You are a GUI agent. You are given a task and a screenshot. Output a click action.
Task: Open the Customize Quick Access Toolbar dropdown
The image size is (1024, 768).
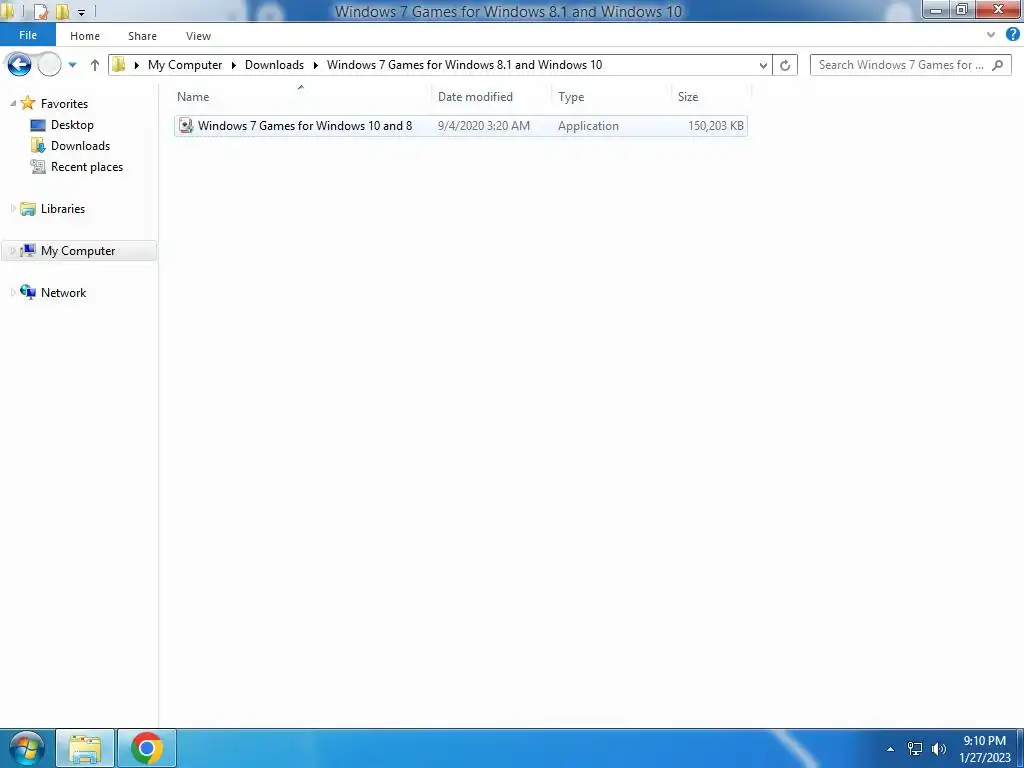(x=81, y=12)
